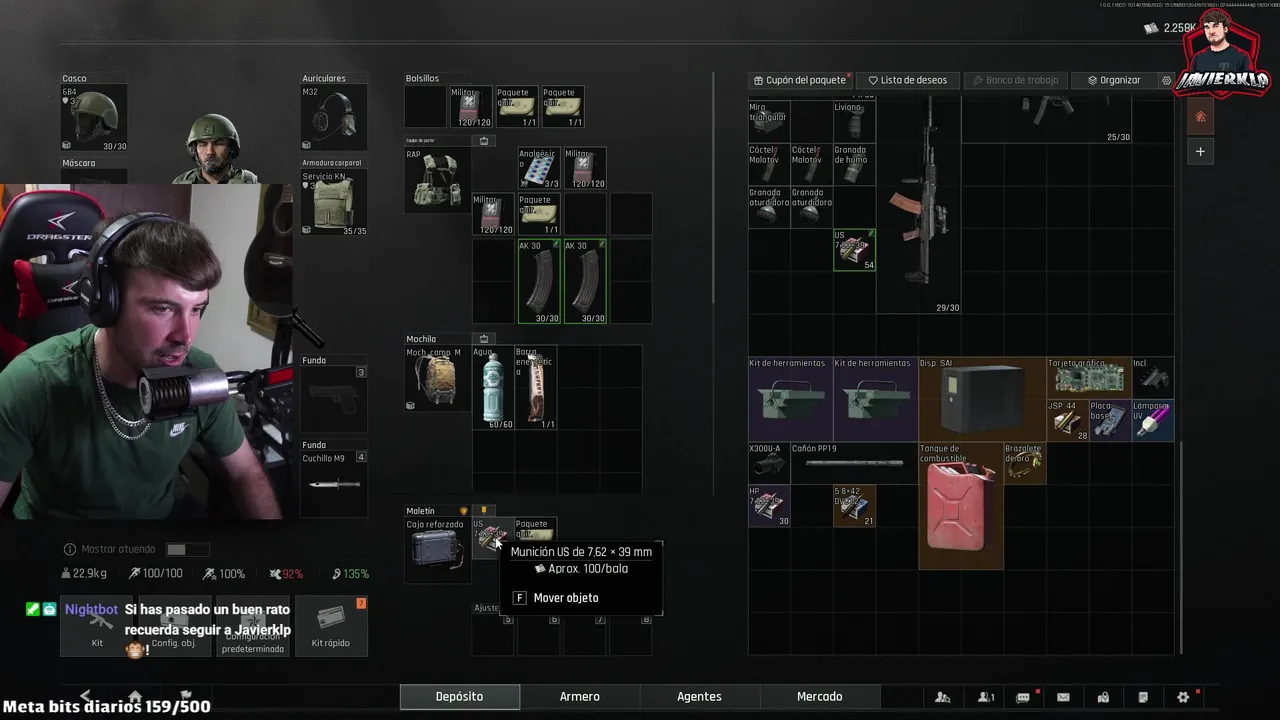This screenshot has height=720, width=1280.
Task: Open the organize settings gear icon
Action: tap(1166, 80)
